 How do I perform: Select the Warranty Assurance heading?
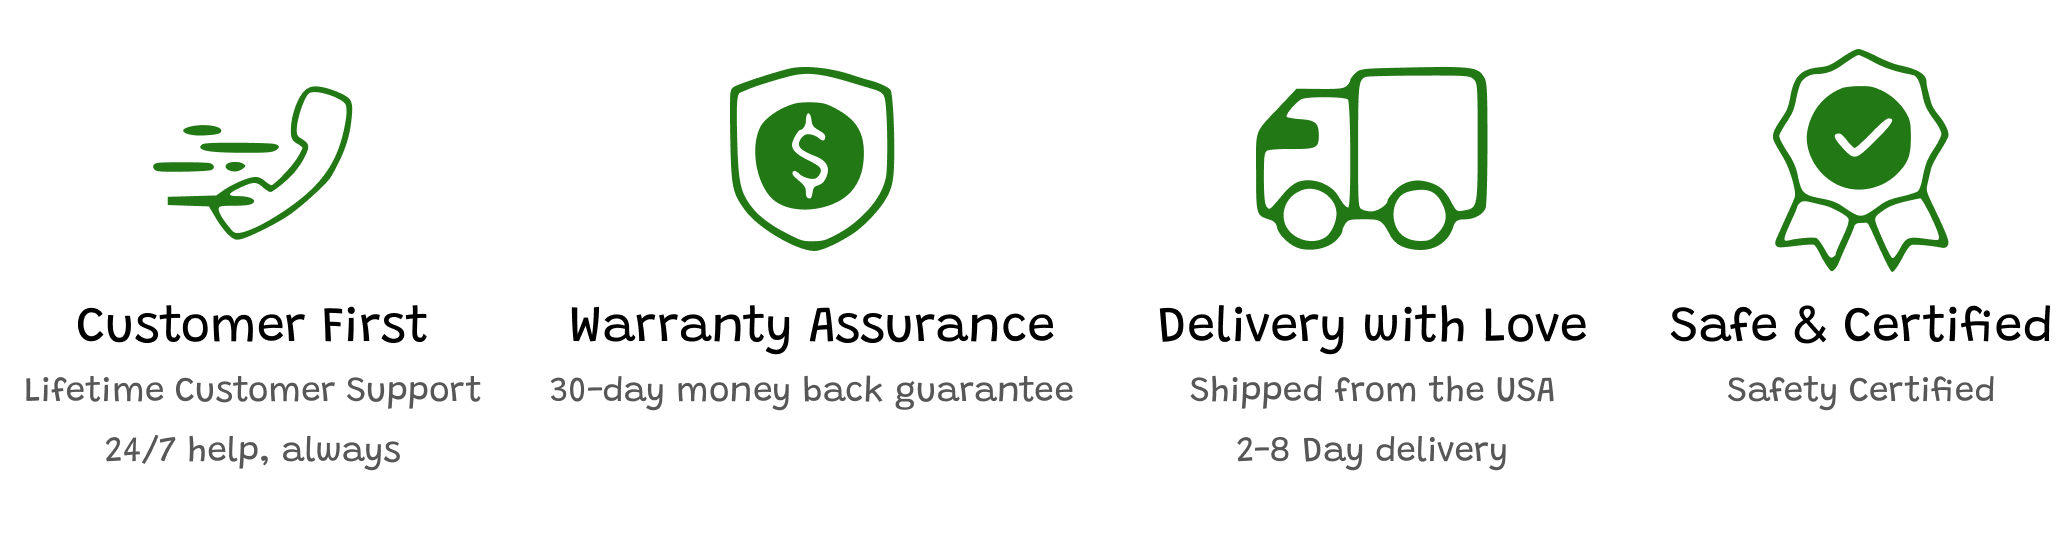click(x=812, y=326)
